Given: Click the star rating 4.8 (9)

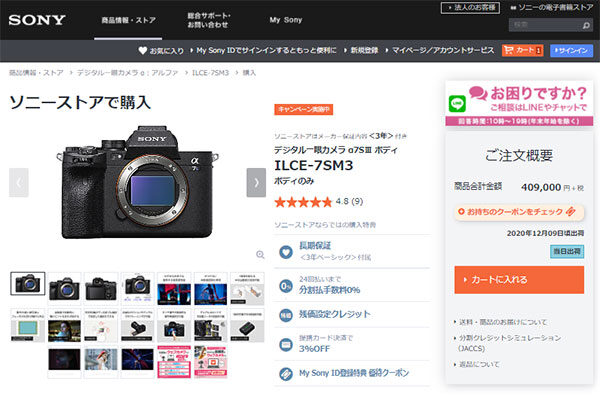Looking at the screenshot, I should pos(318,202).
